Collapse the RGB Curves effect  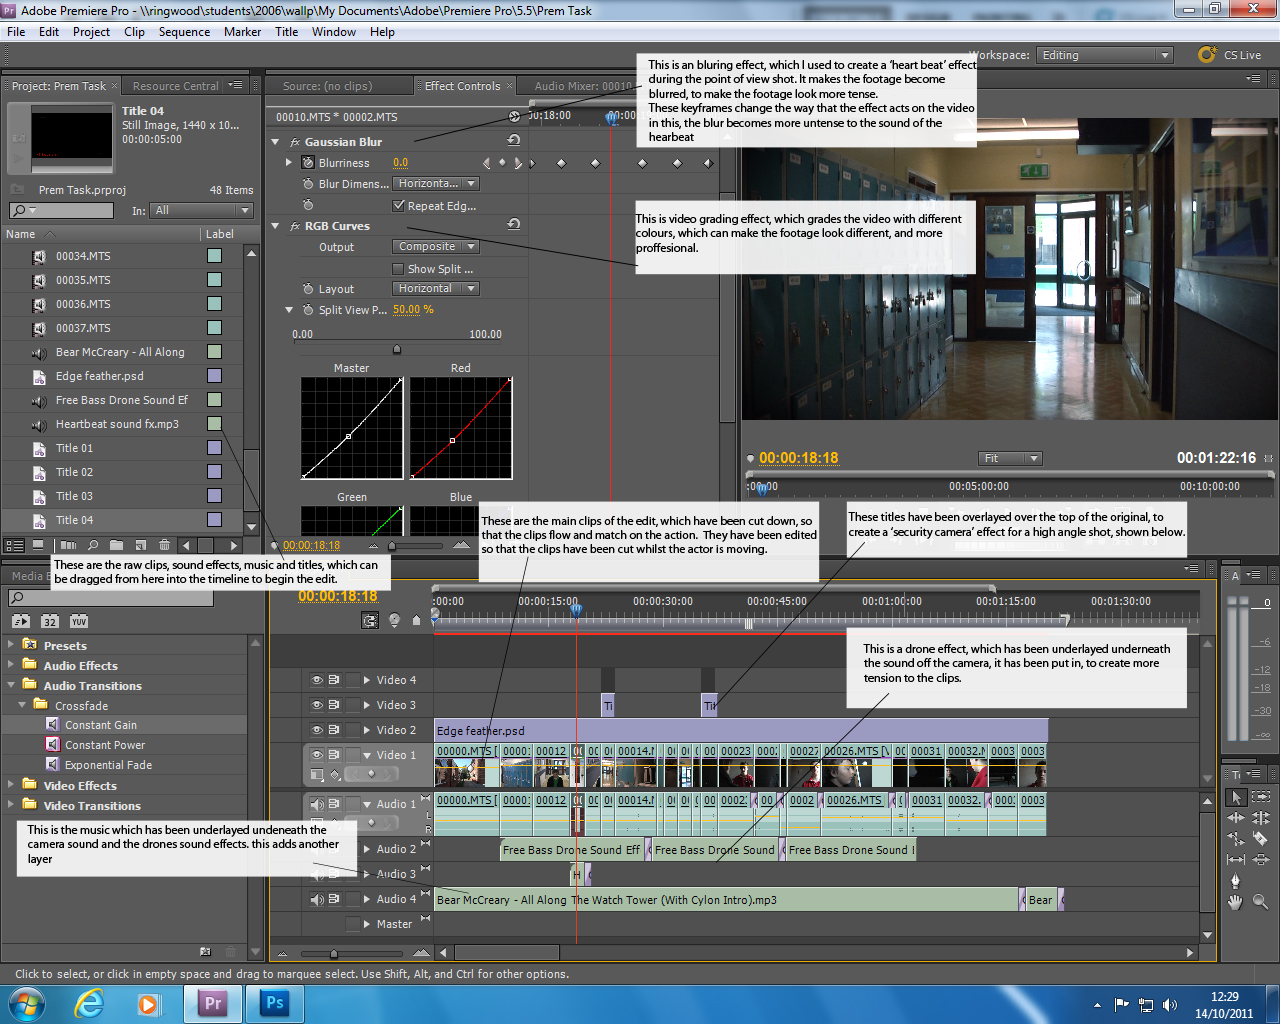coord(276,226)
